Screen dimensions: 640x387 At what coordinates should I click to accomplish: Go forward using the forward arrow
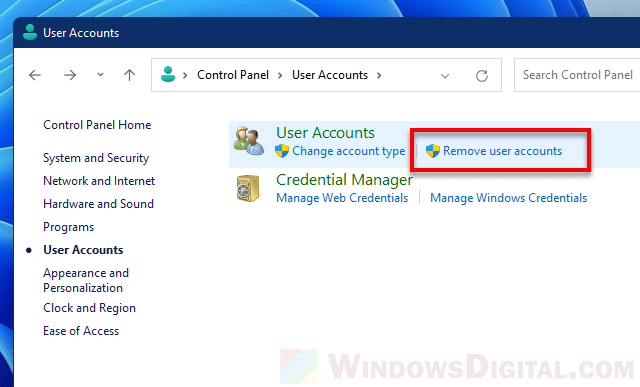tap(70, 75)
